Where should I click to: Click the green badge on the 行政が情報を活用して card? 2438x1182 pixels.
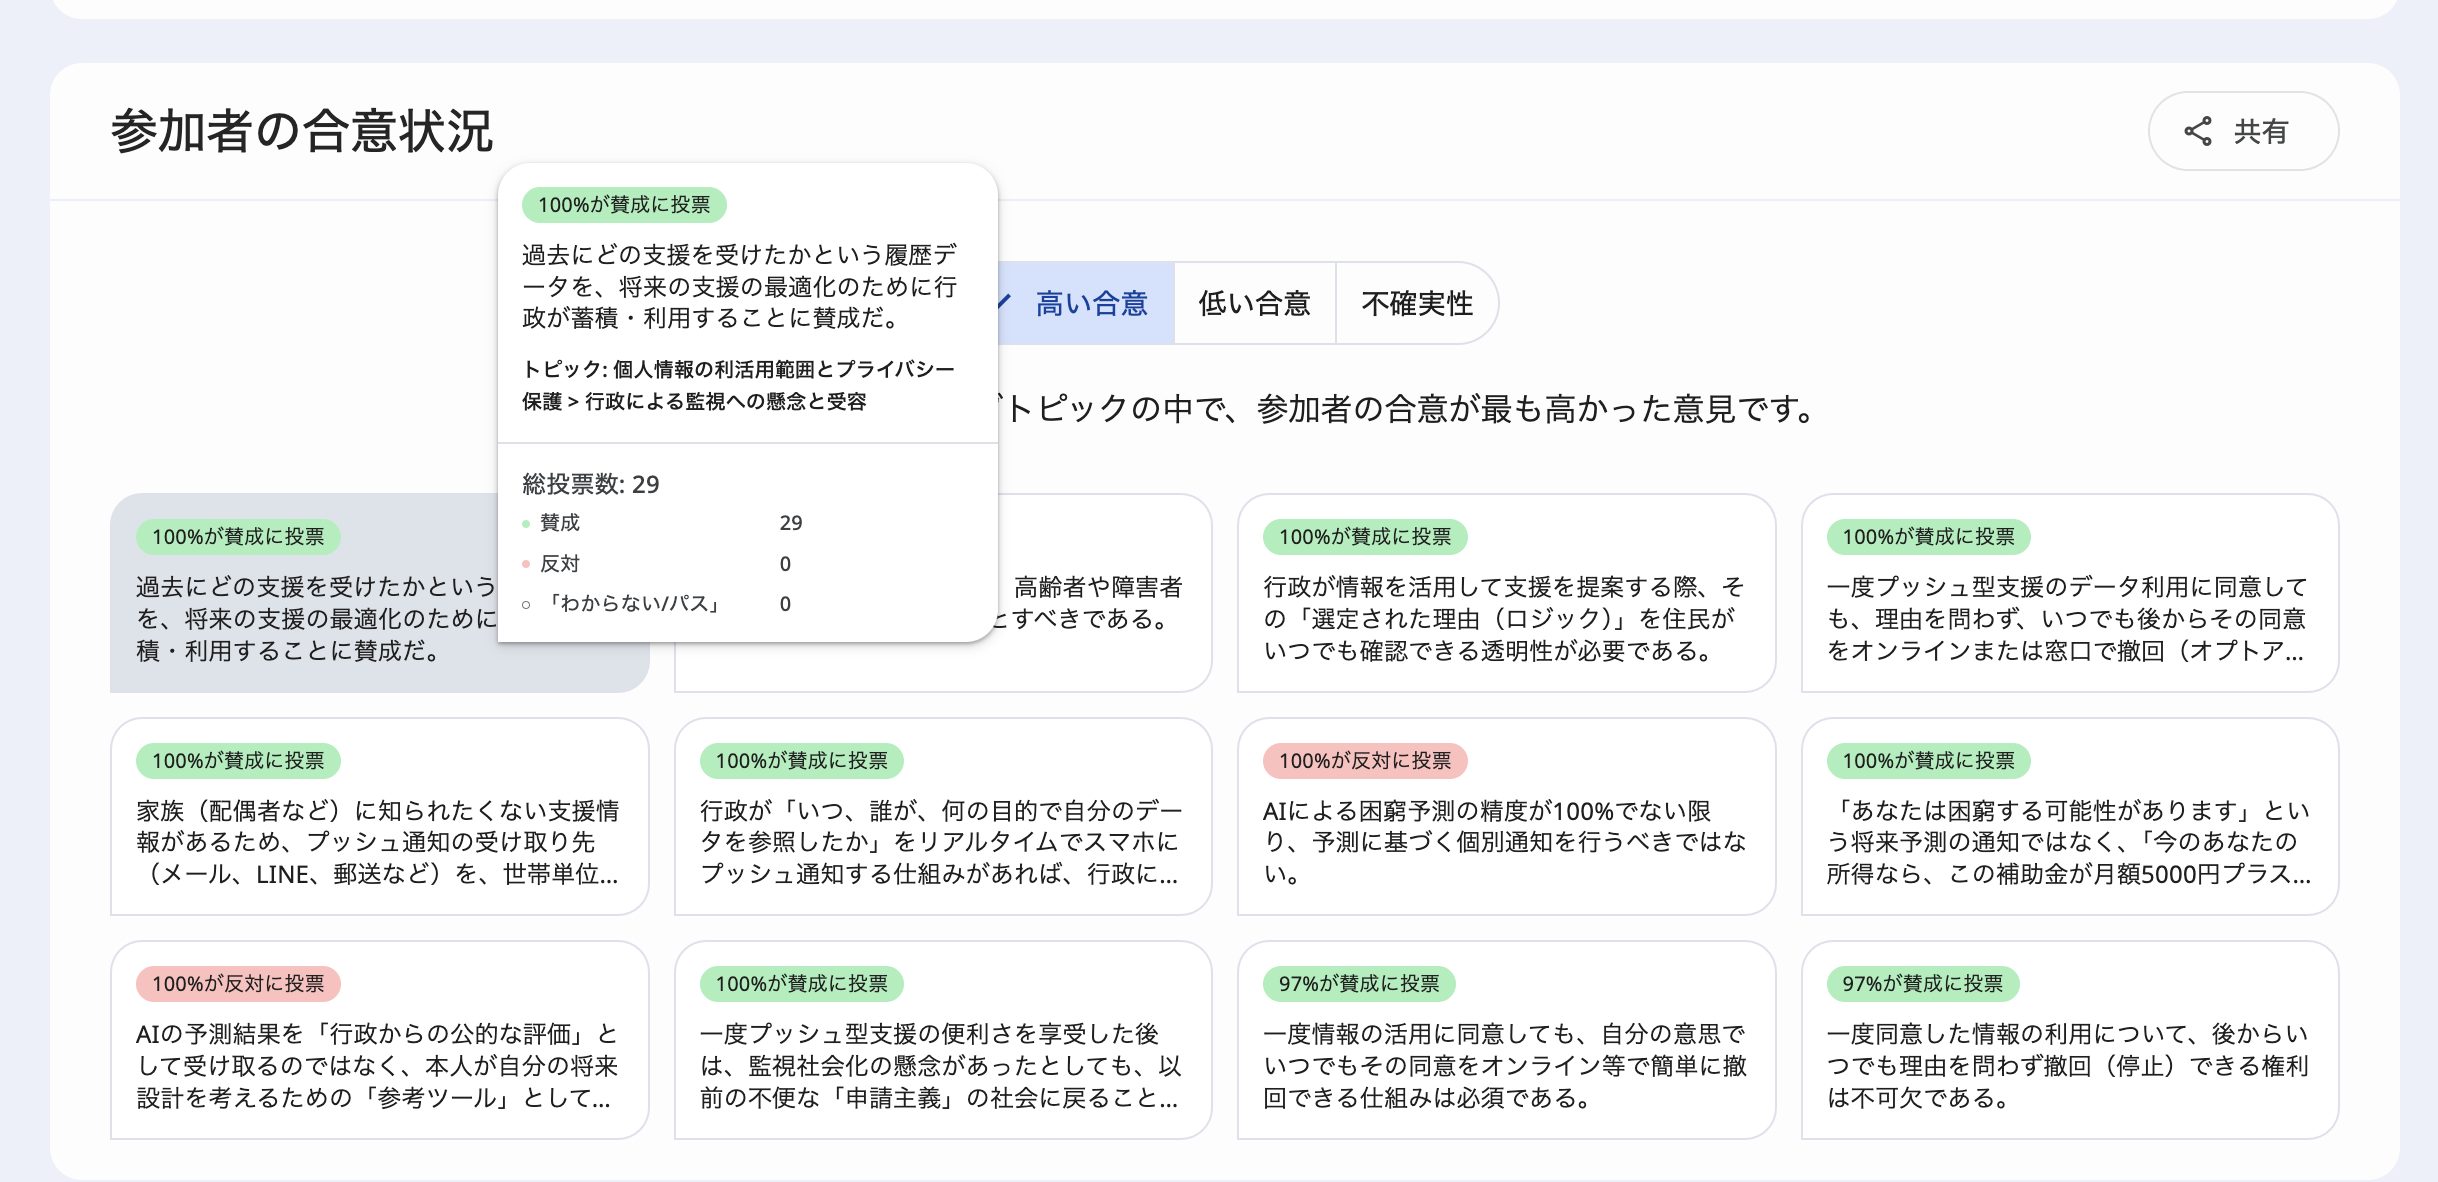coord(1365,537)
